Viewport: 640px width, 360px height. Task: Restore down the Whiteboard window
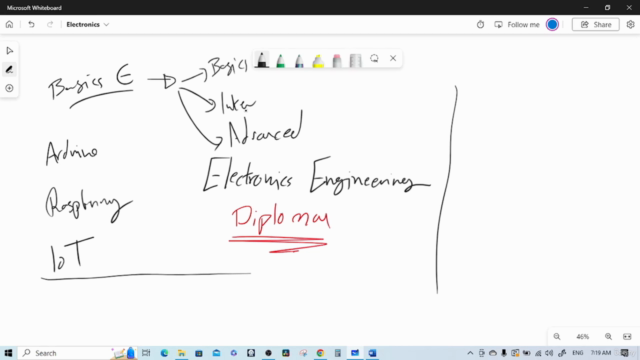607,7
